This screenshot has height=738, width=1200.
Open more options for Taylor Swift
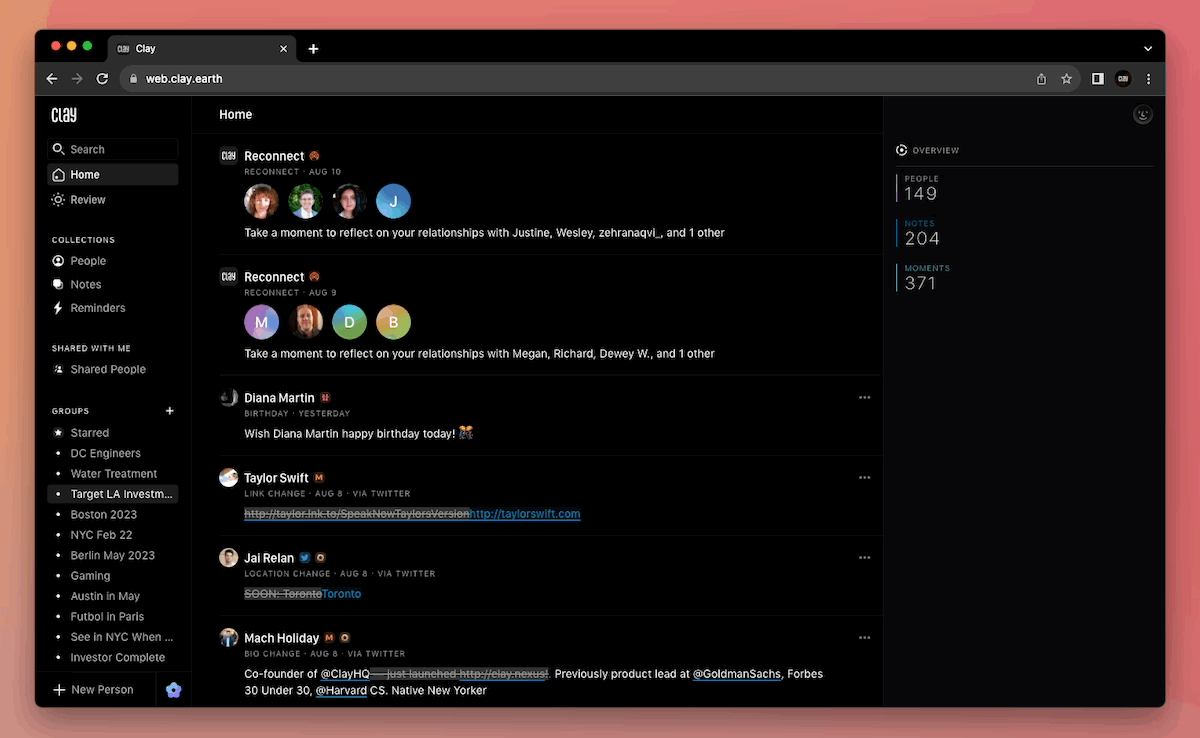(x=864, y=477)
